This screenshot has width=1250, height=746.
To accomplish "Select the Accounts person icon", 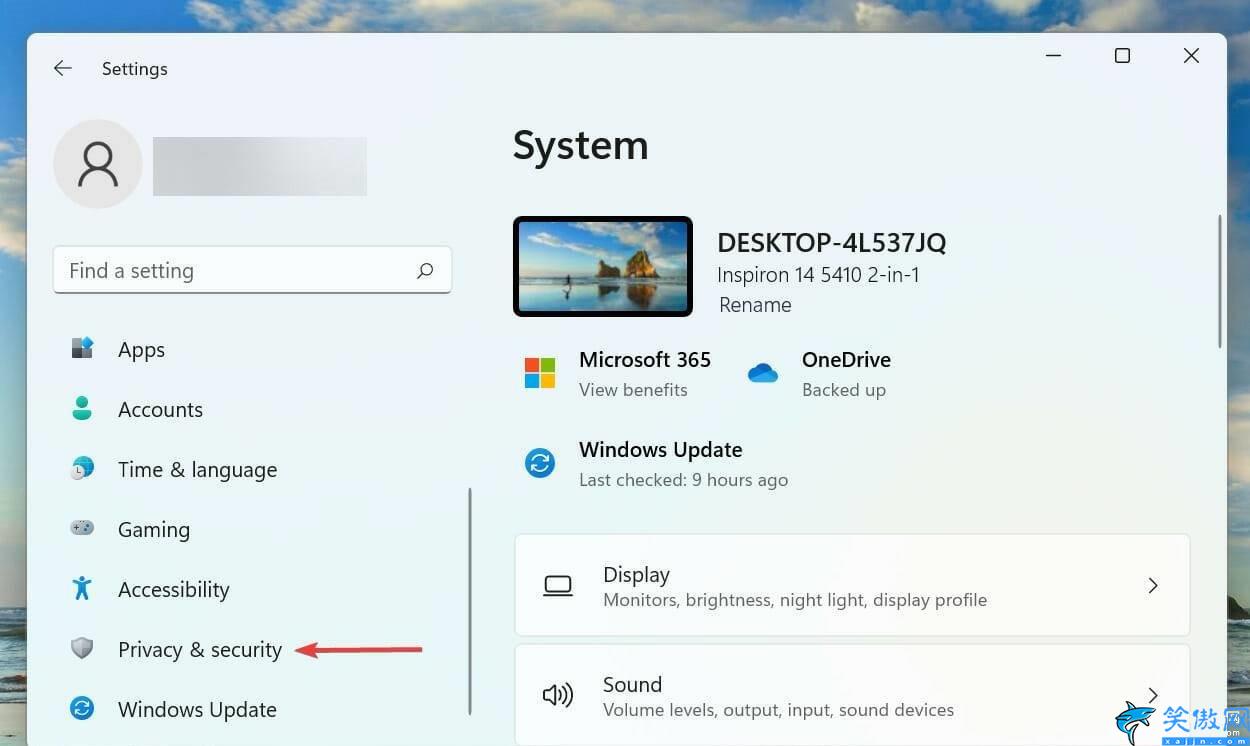I will [x=82, y=408].
